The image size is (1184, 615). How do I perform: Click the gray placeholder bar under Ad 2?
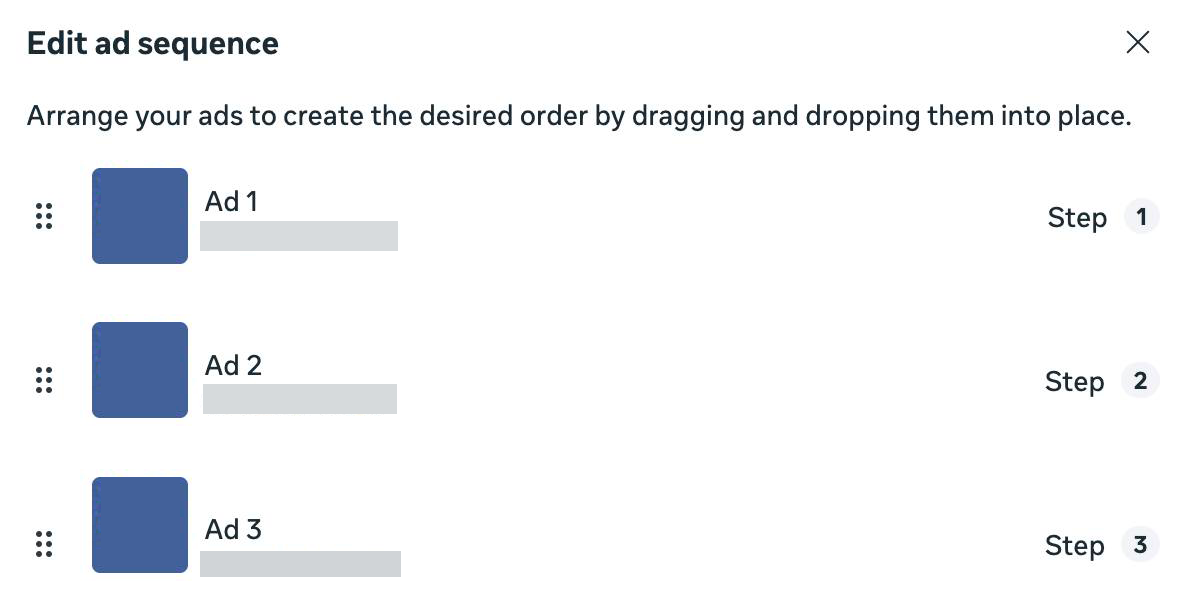tap(300, 399)
